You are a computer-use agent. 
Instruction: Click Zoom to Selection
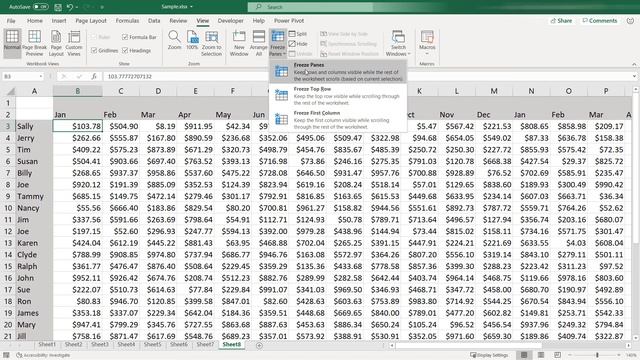(211, 42)
